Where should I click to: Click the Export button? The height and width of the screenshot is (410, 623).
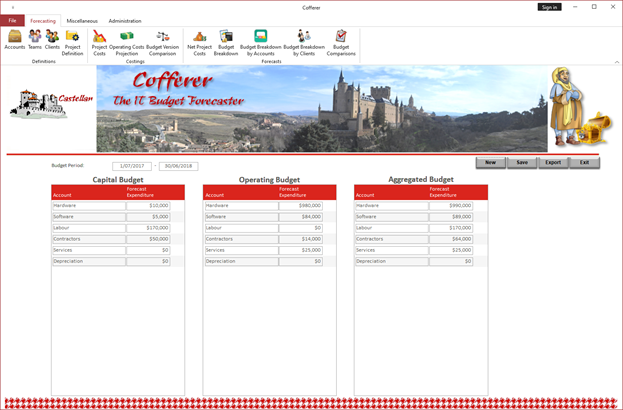[553, 162]
